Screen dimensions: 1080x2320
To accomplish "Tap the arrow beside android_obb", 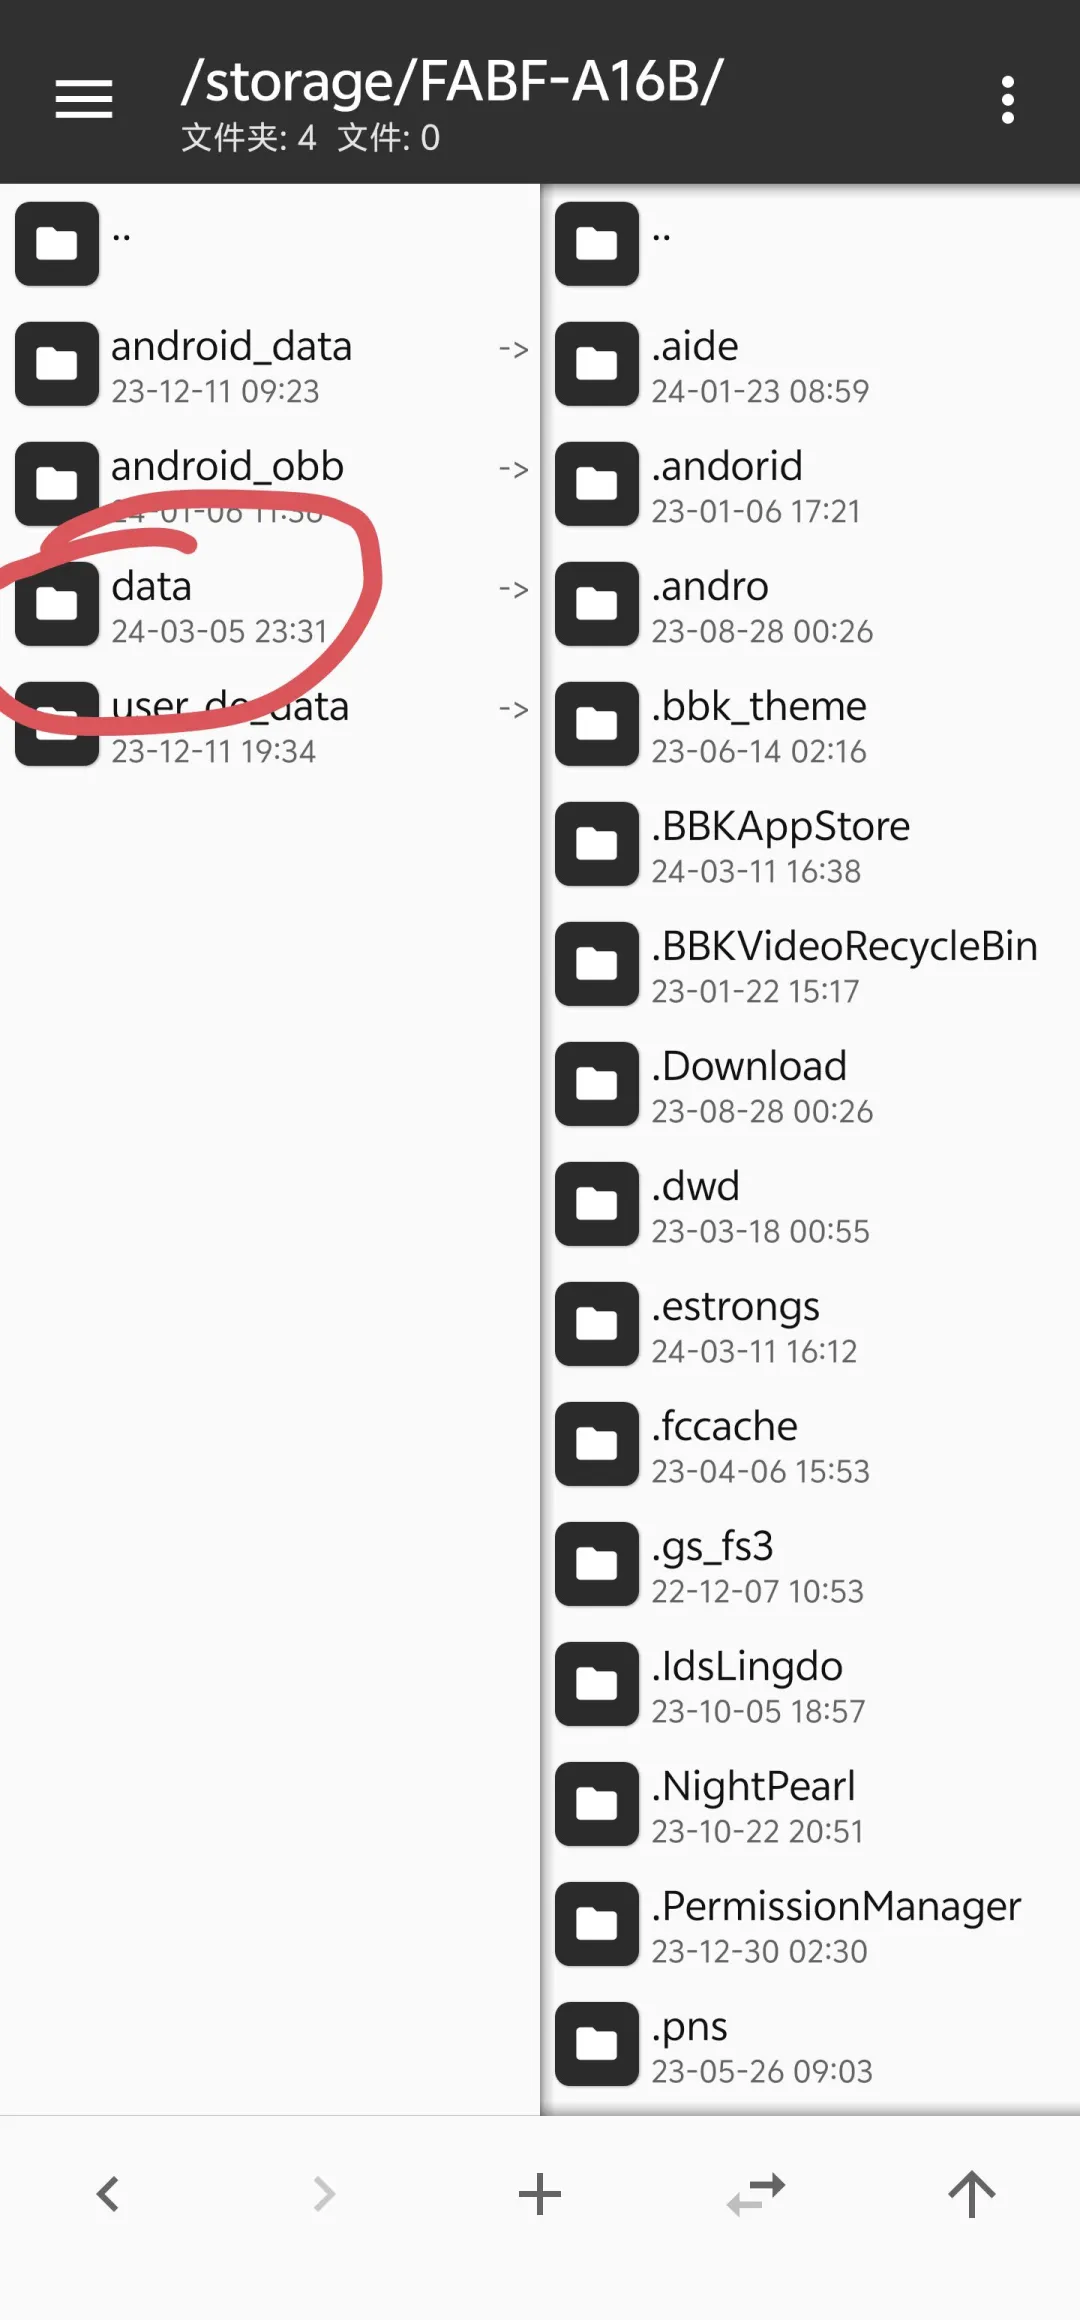I will [x=514, y=469].
